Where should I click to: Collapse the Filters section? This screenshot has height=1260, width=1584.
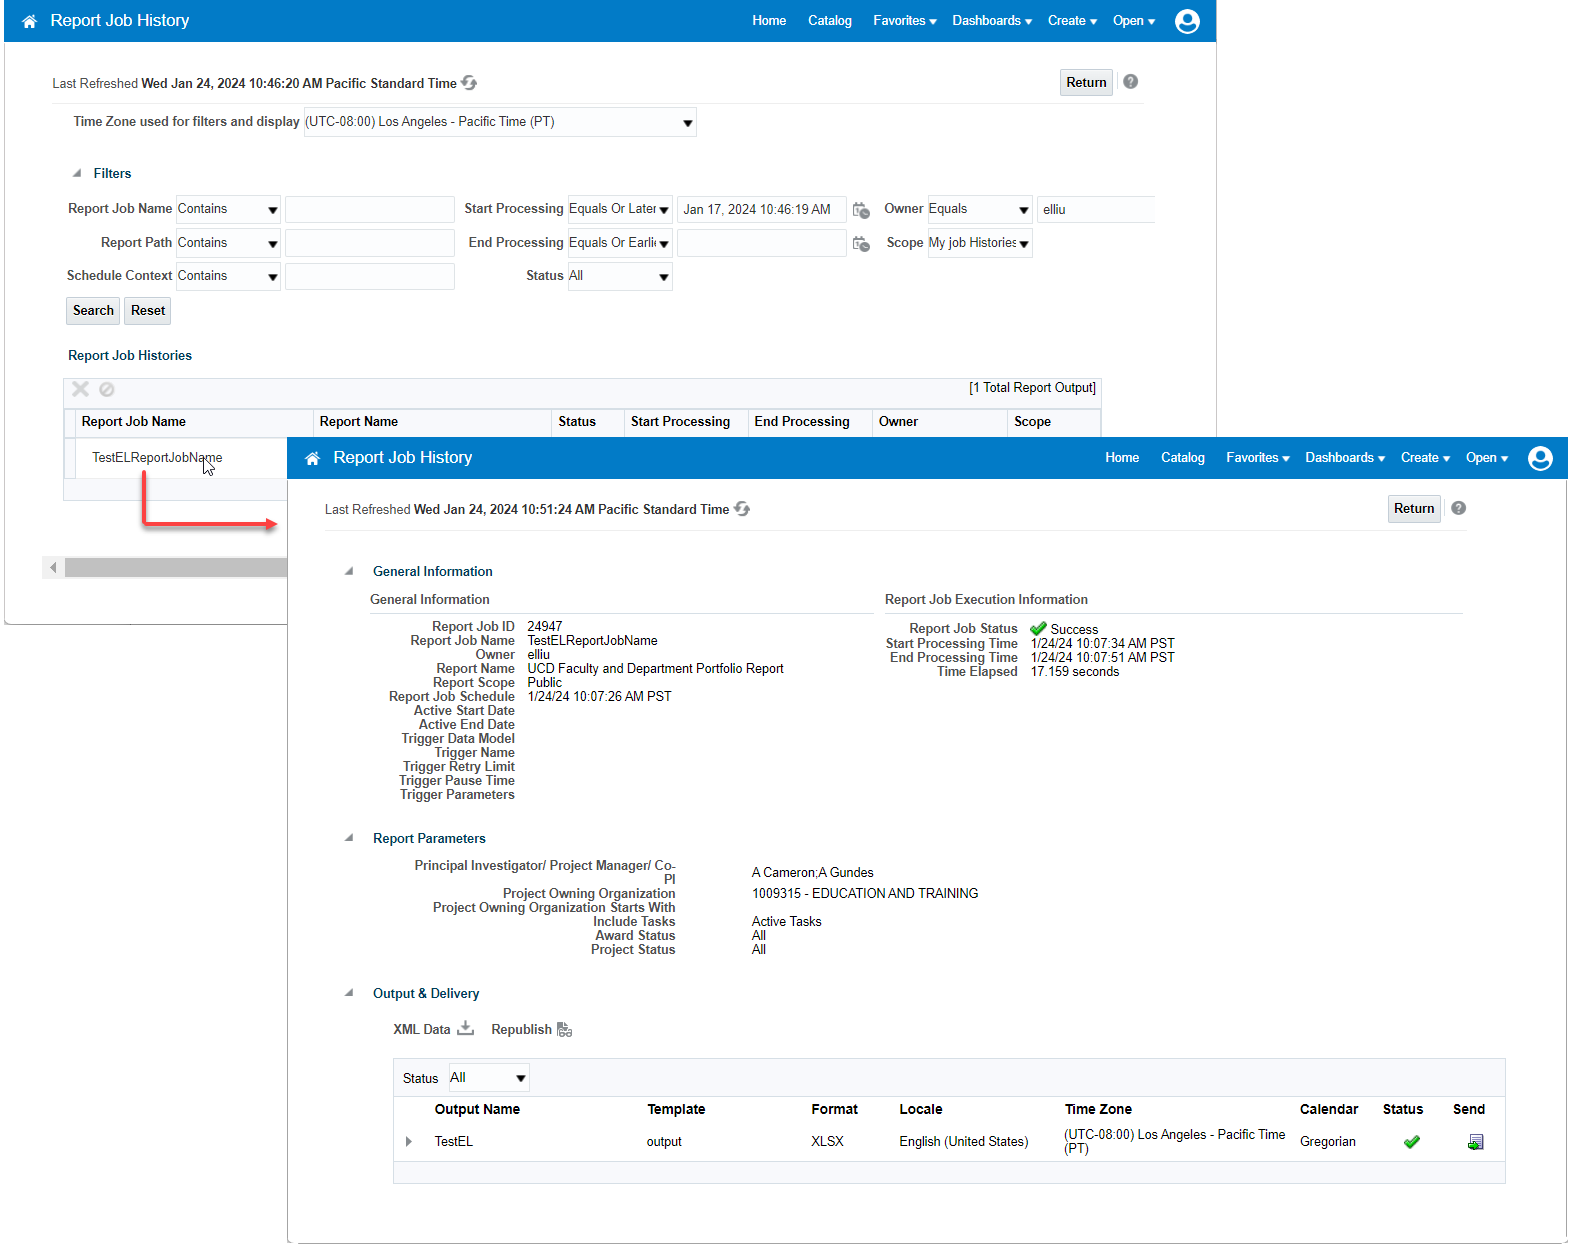point(77,173)
